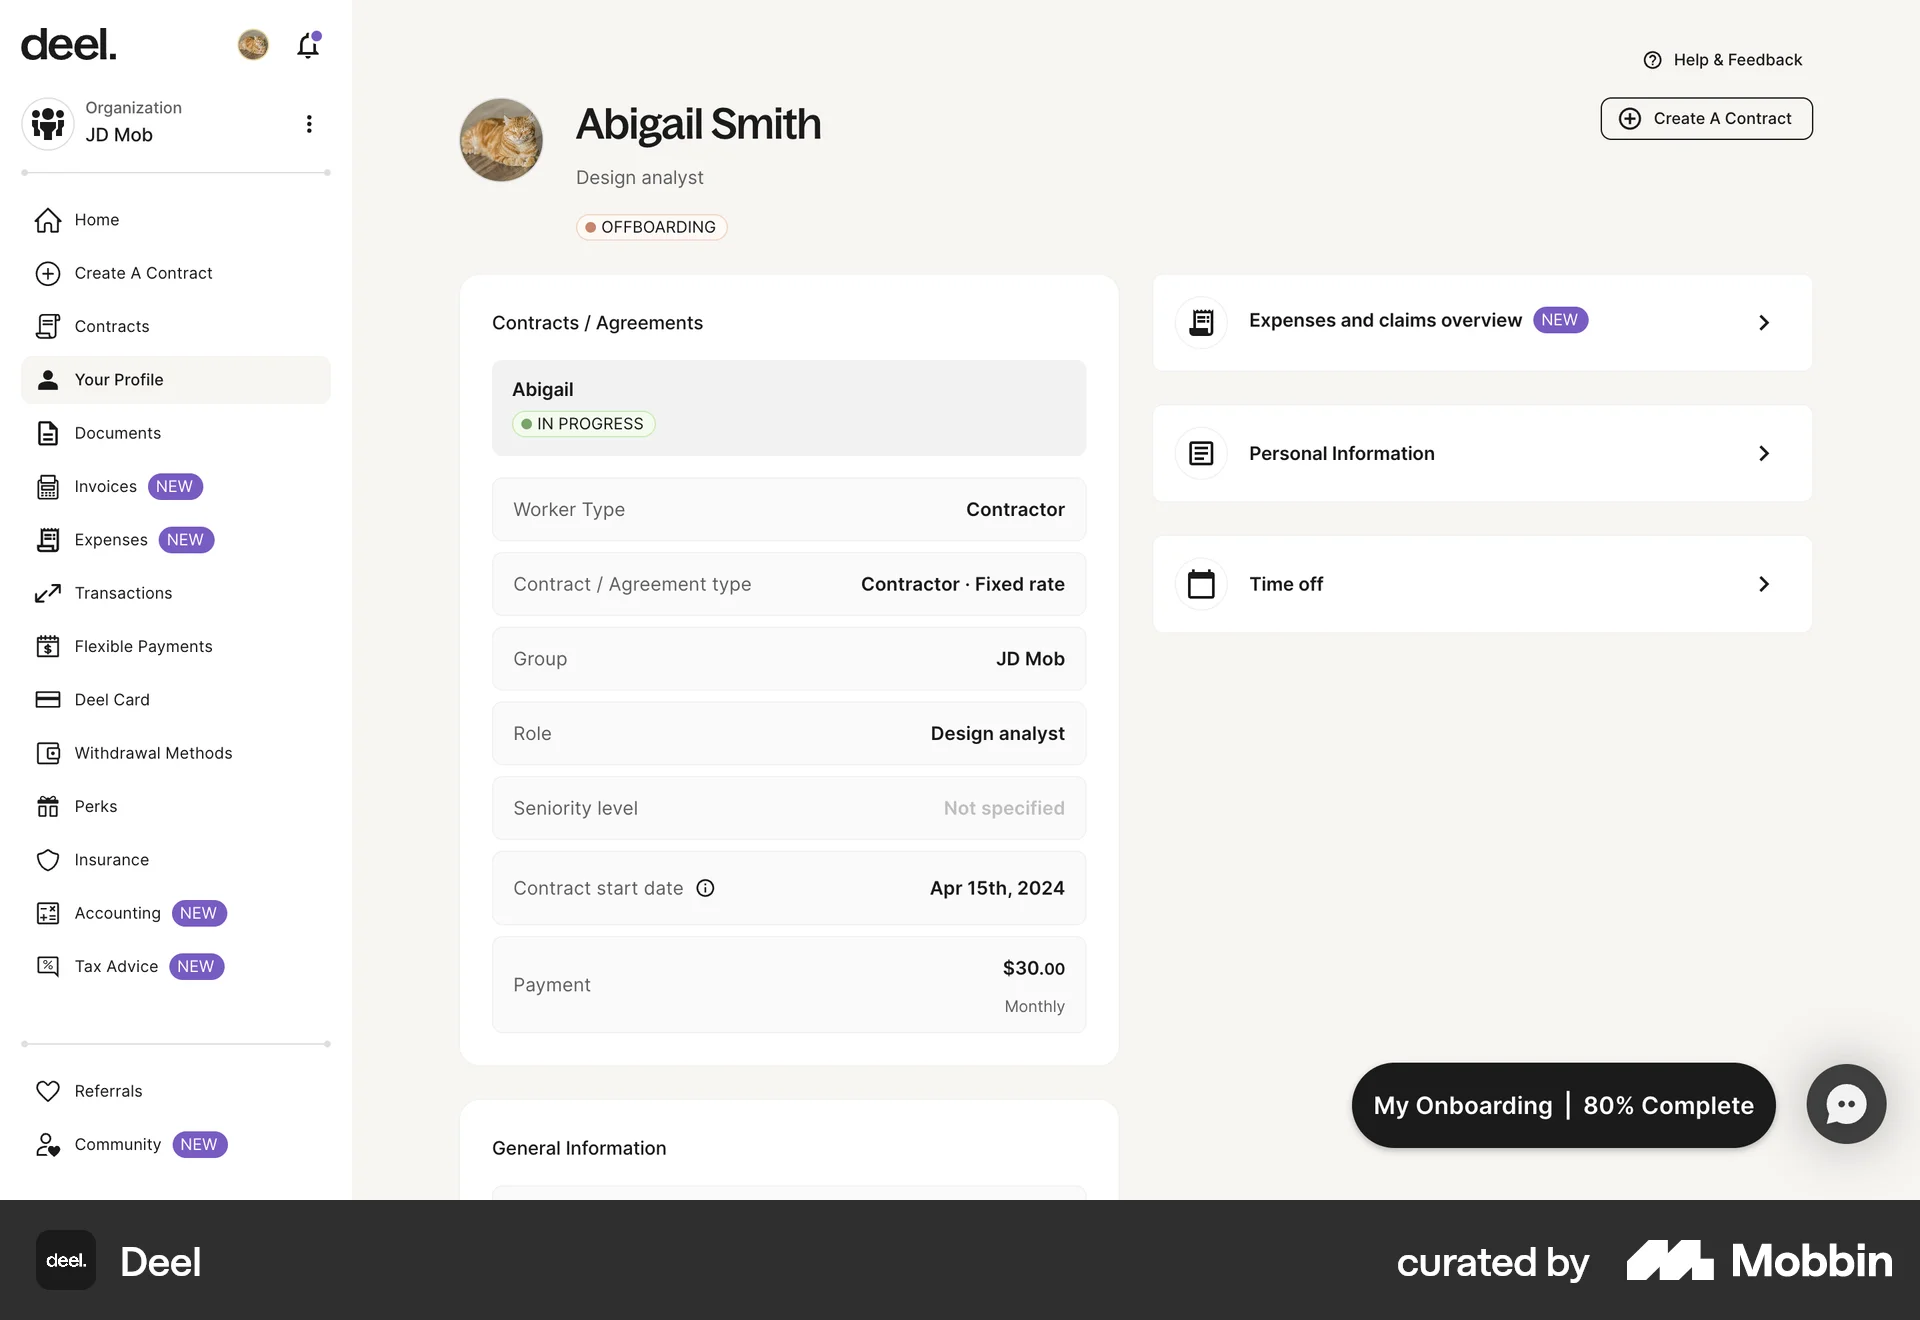Click the Deel Card icon in sidebar
The width and height of the screenshot is (1920, 1320).
(x=48, y=700)
